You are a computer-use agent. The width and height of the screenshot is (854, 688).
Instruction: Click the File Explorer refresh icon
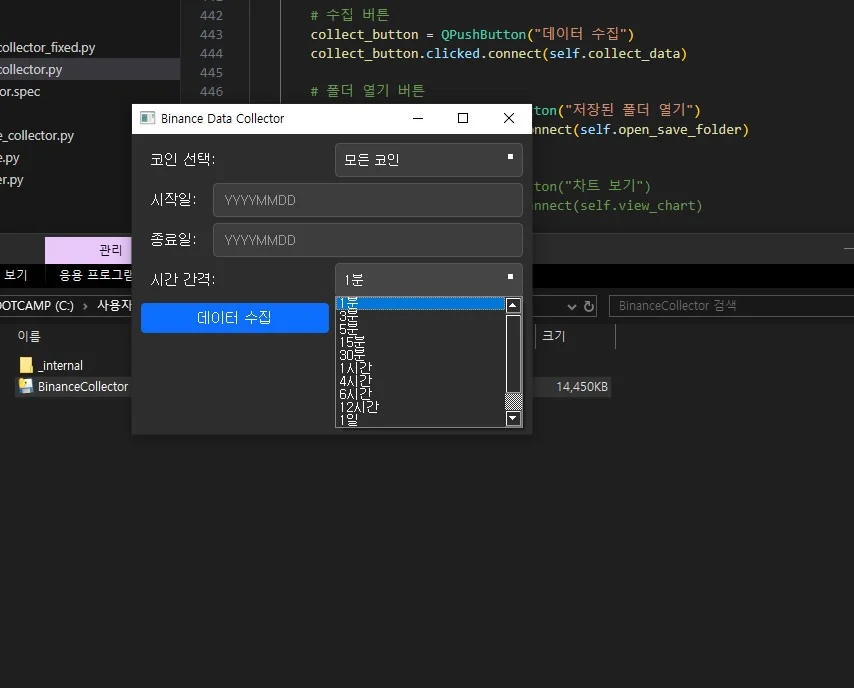[x=589, y=306]
